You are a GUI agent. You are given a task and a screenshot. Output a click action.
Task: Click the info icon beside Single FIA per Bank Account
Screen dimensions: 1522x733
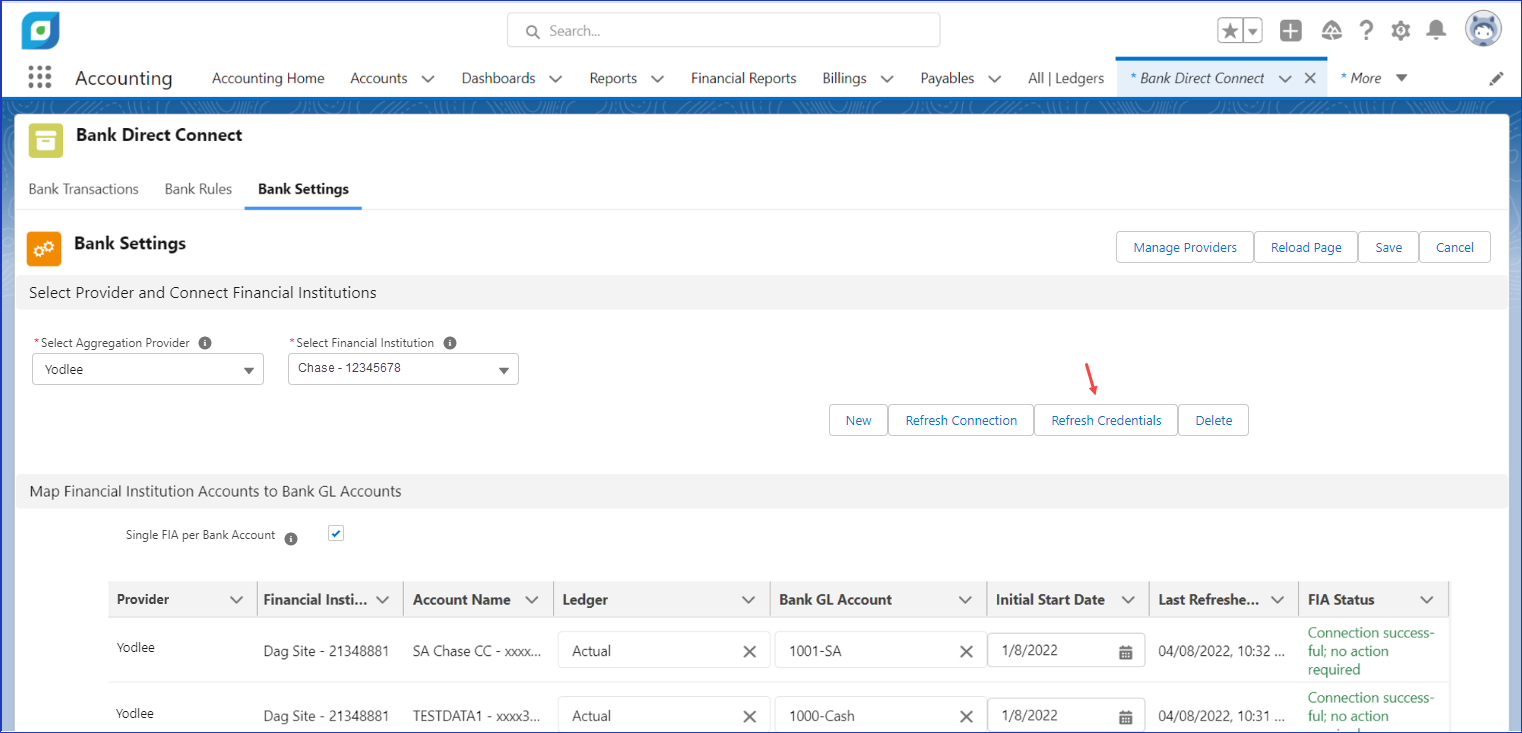click(291, 539)
